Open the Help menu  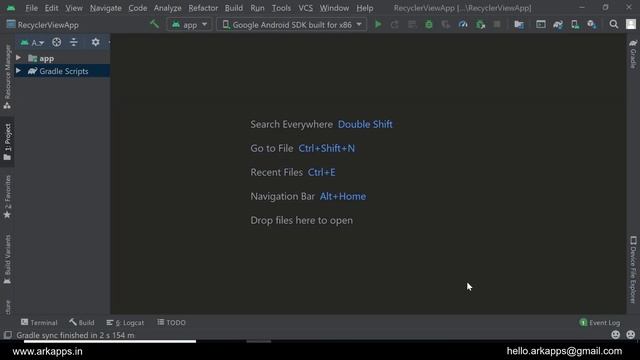(364, 8)
